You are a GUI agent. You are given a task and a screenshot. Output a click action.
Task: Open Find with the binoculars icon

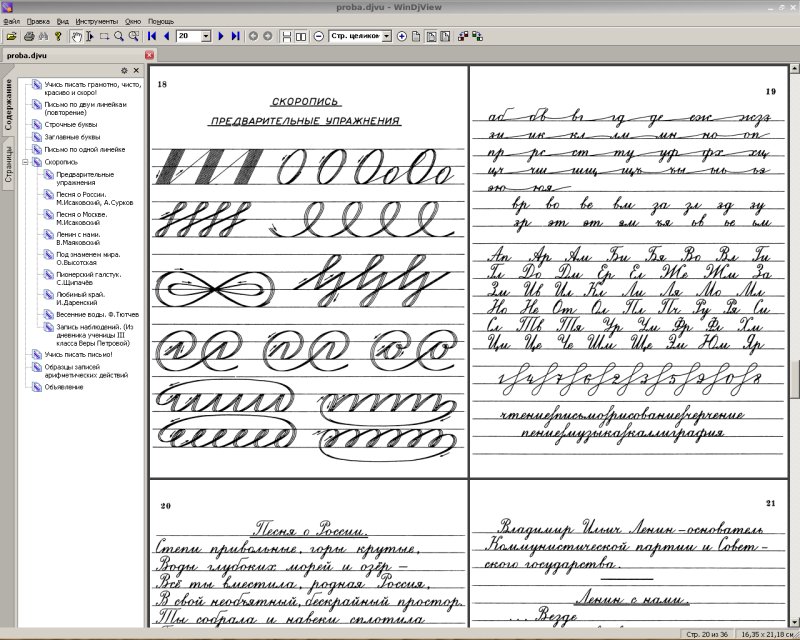pyautogui.click(x=43, y=36)
